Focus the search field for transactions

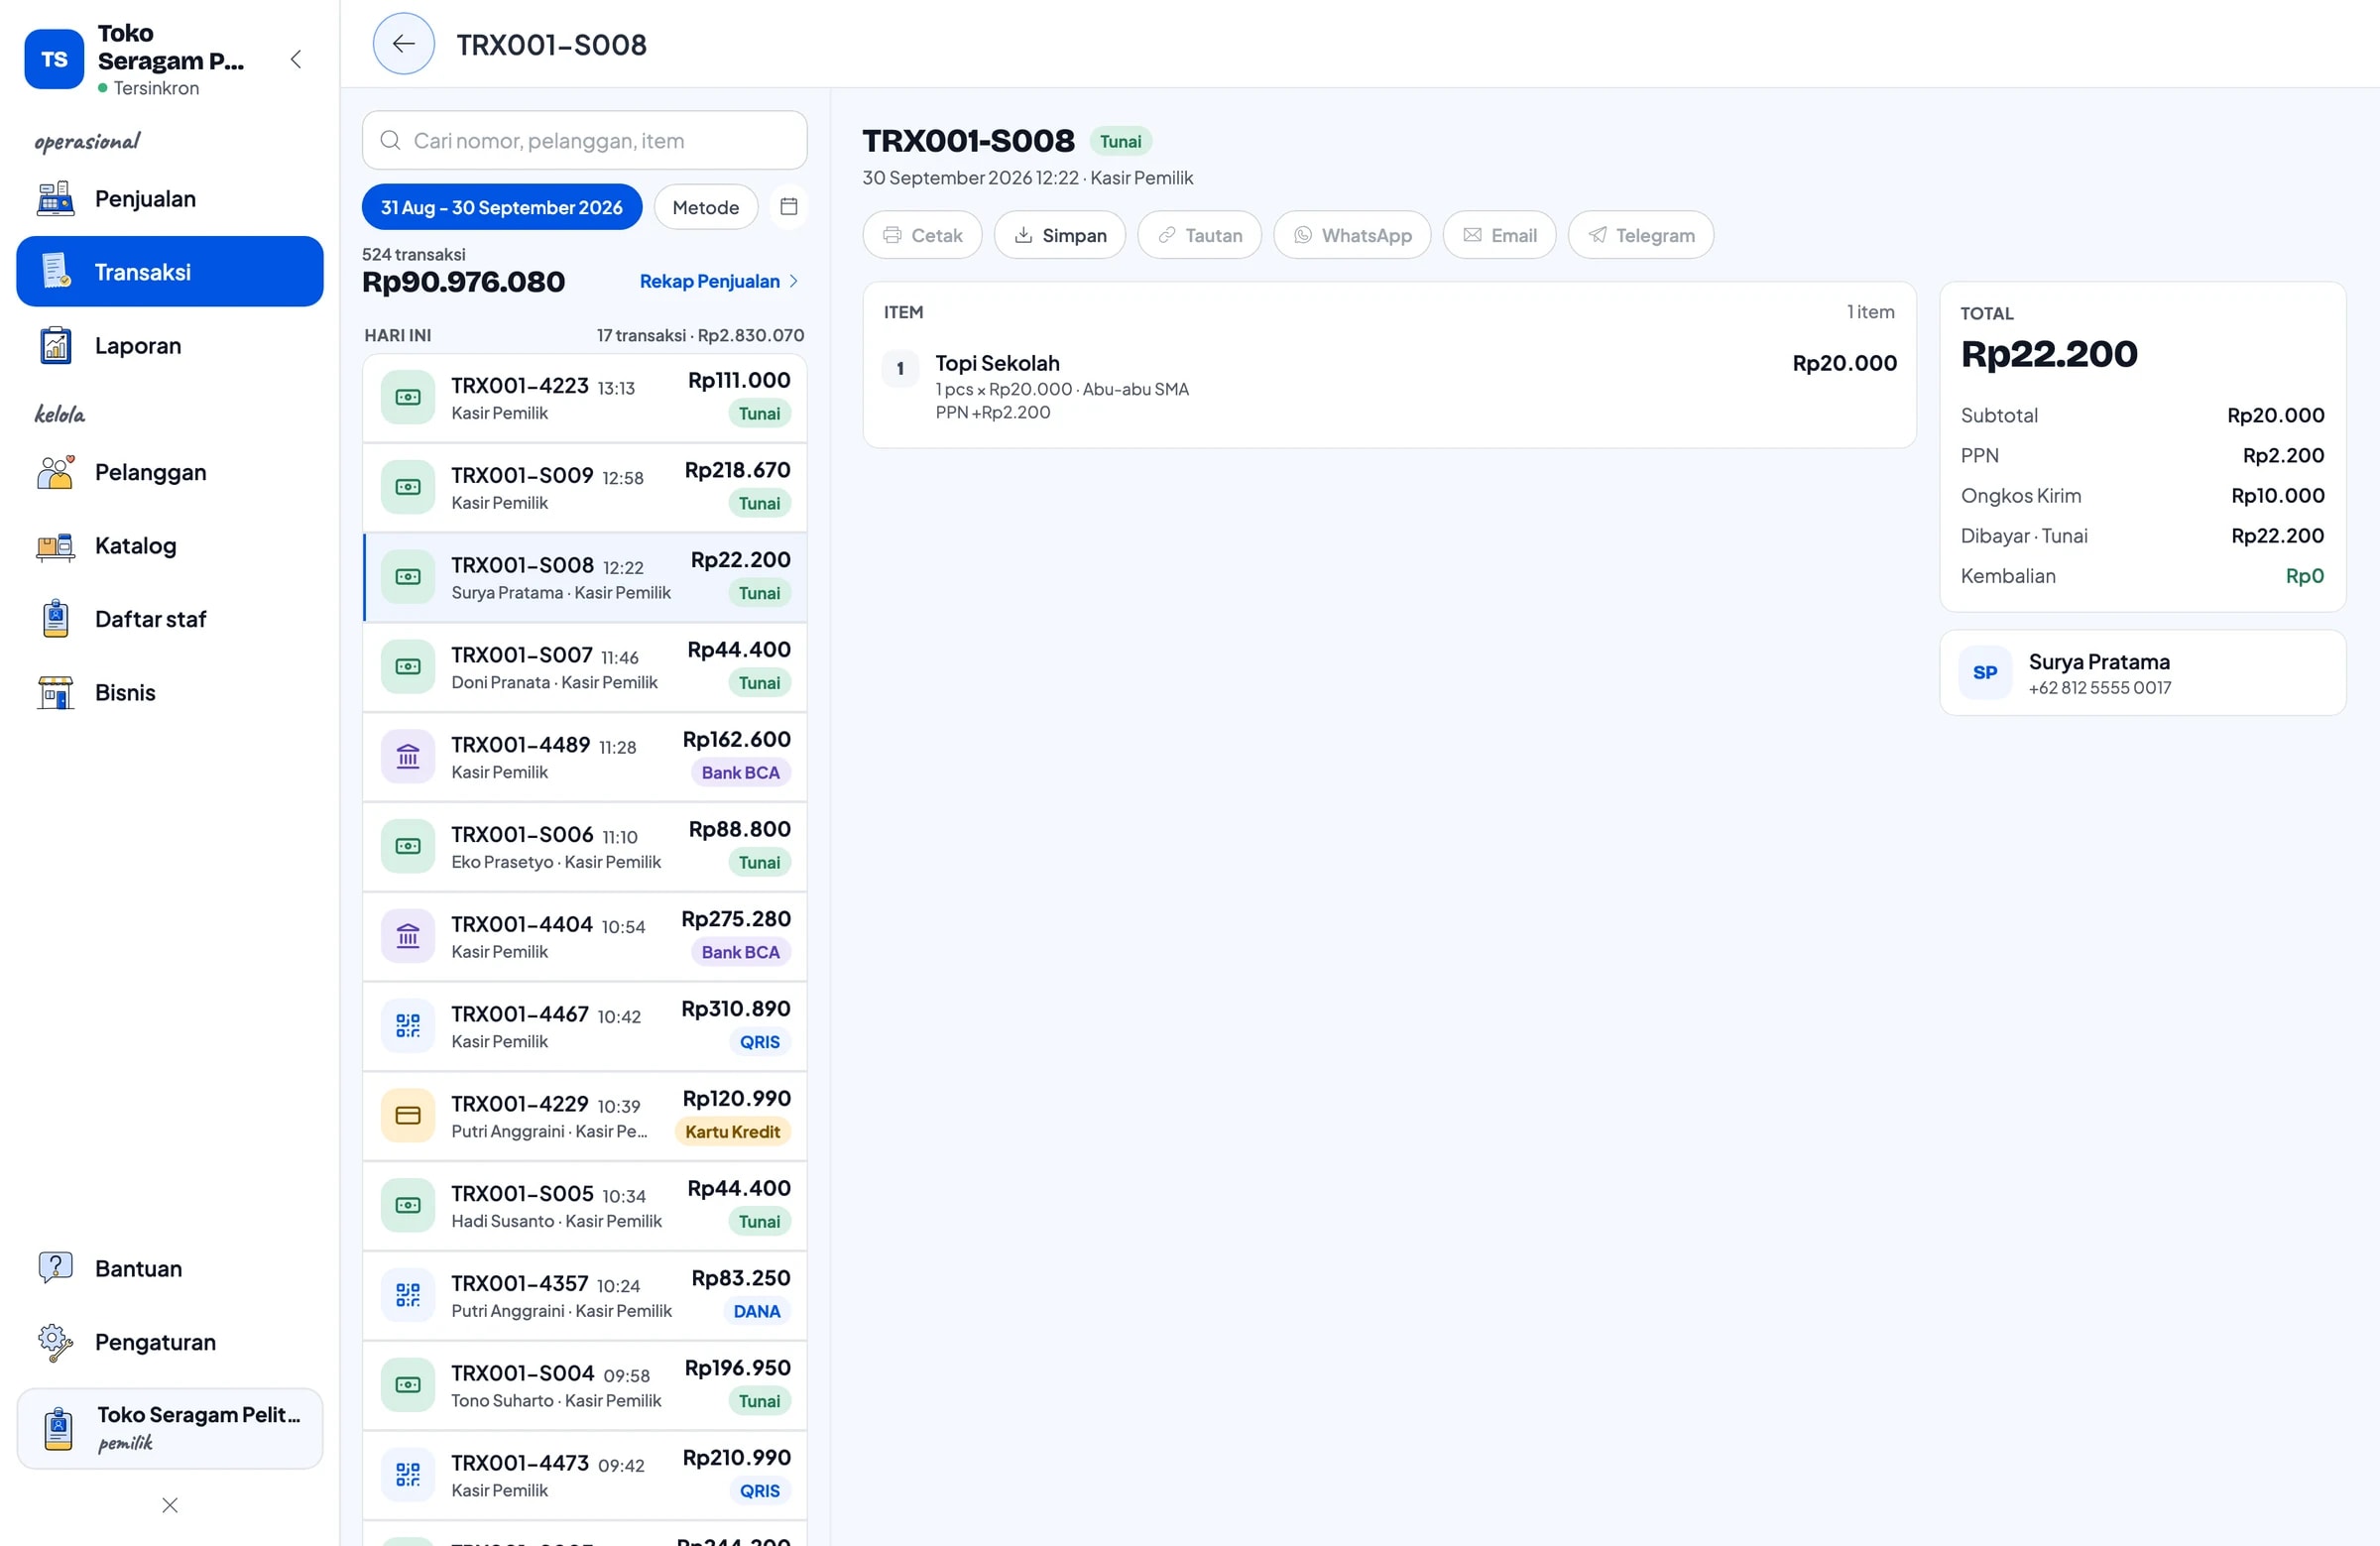tap(584, 141)
